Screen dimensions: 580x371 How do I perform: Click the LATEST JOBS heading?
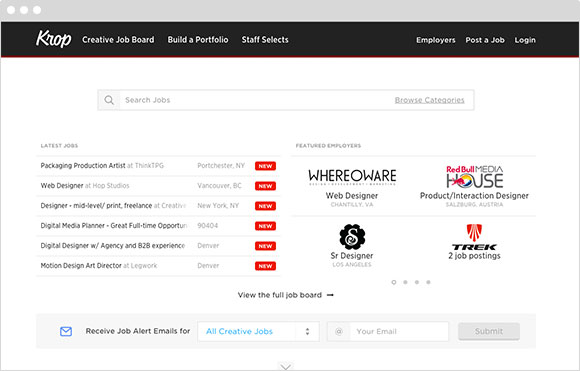coord(59,146)
